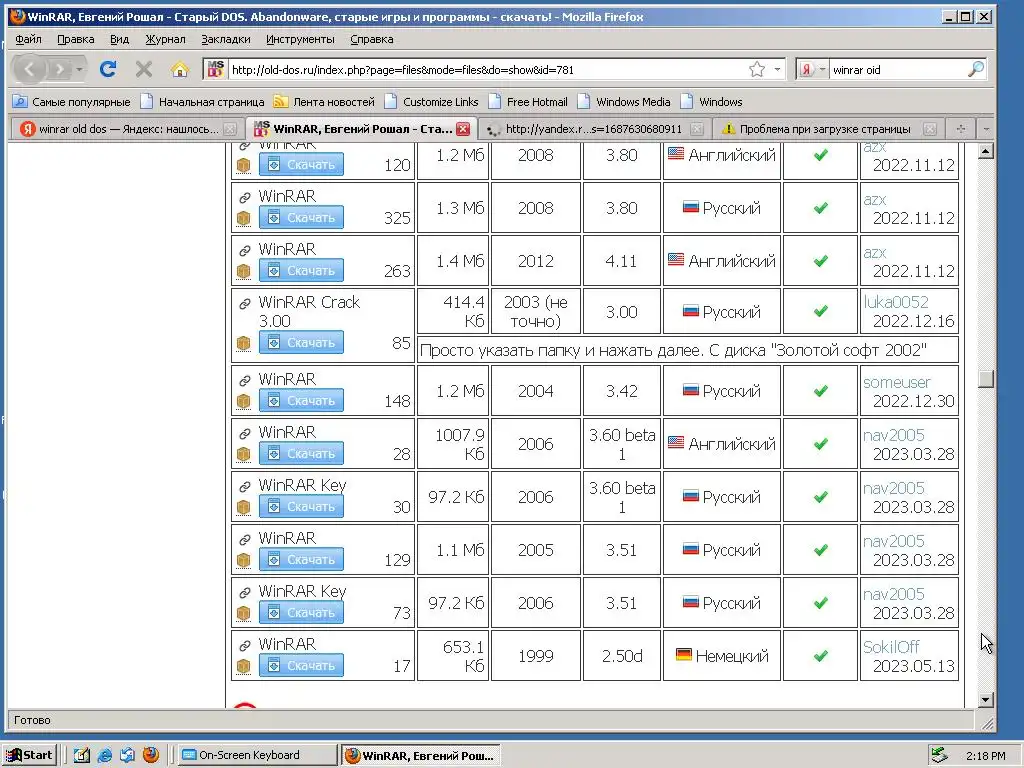
Task: Click green checkmark in WinRAR 2.50d row
Action: [x=821, y=655]
